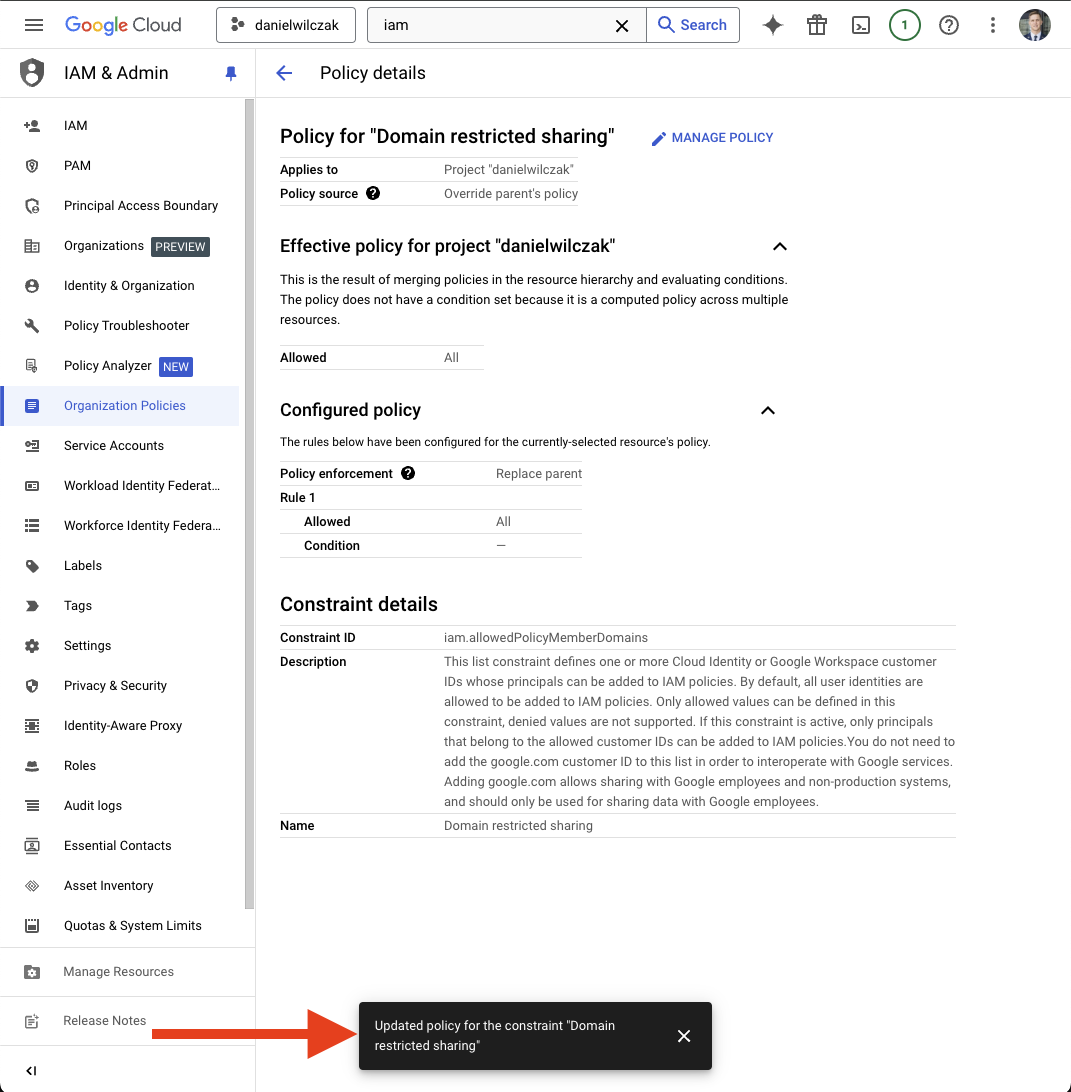Click the IAM & Admin shield icon
The image size is (1071, 1092).
pos(32,73)
